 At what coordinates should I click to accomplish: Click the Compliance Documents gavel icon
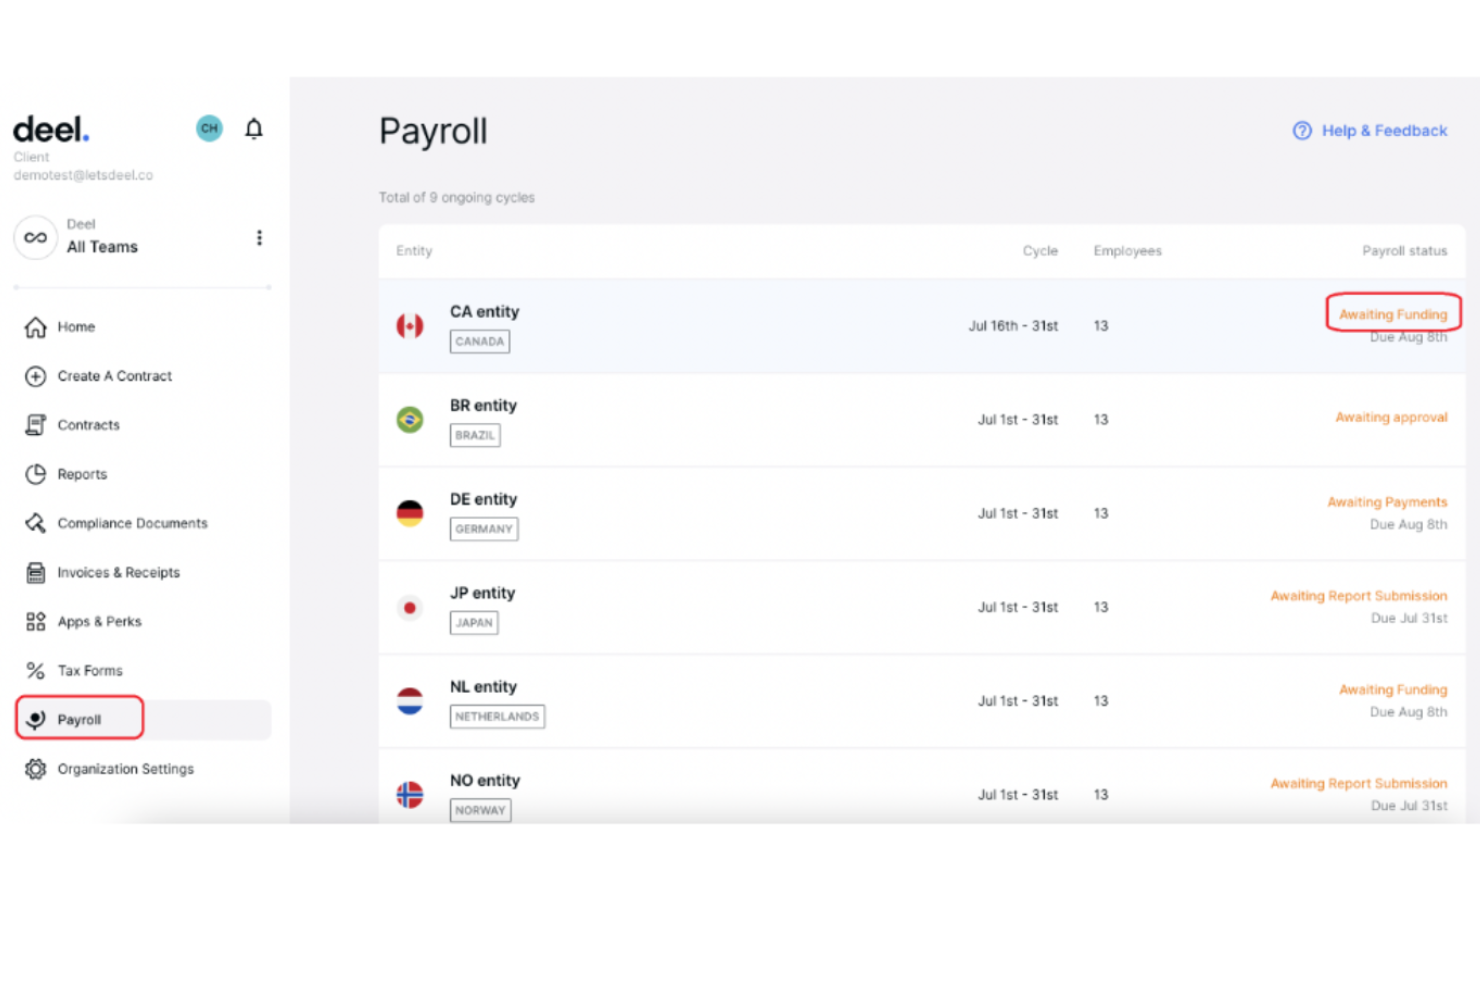pyautogui.click(x=35, y=523)
